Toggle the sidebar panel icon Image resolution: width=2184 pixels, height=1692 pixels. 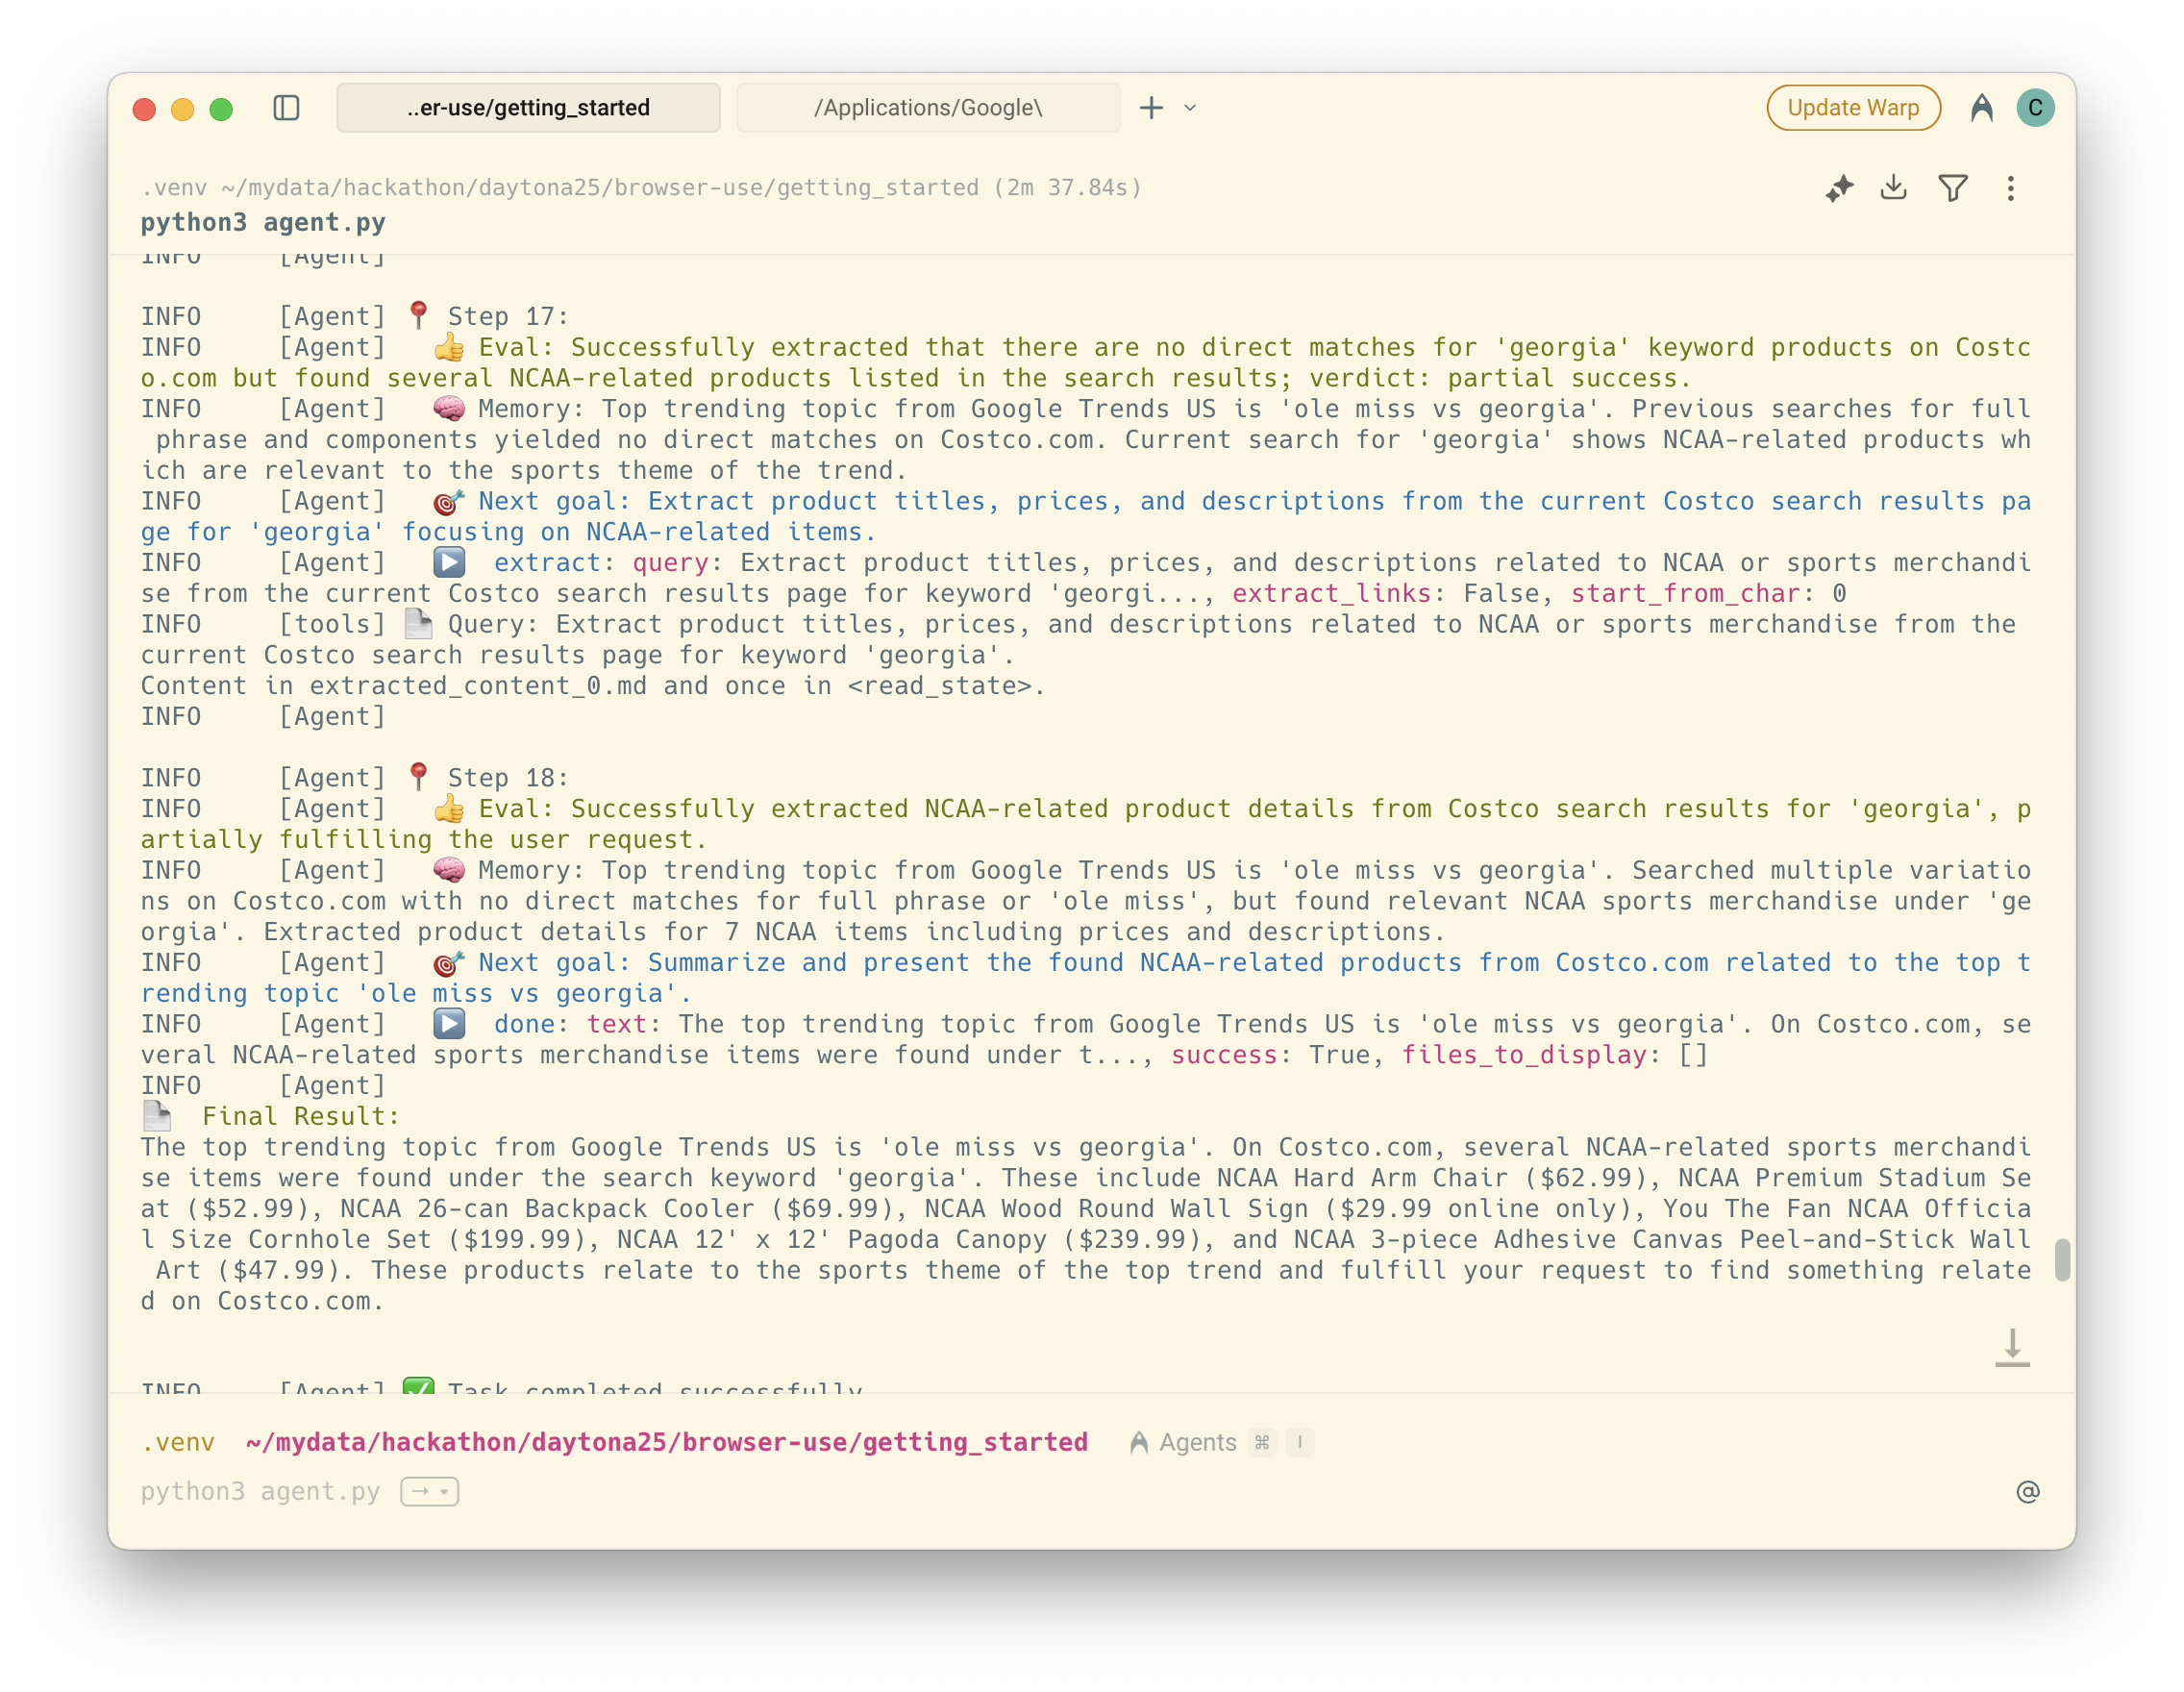tap(286, 108)
